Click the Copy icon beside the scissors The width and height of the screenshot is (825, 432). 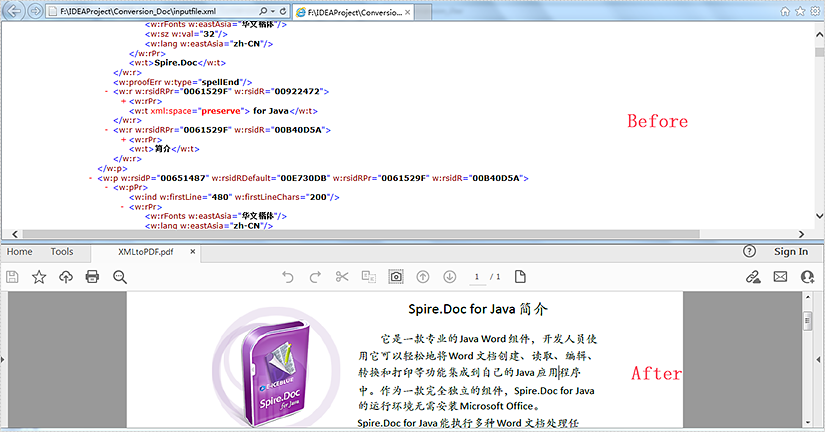click(369, 277)
